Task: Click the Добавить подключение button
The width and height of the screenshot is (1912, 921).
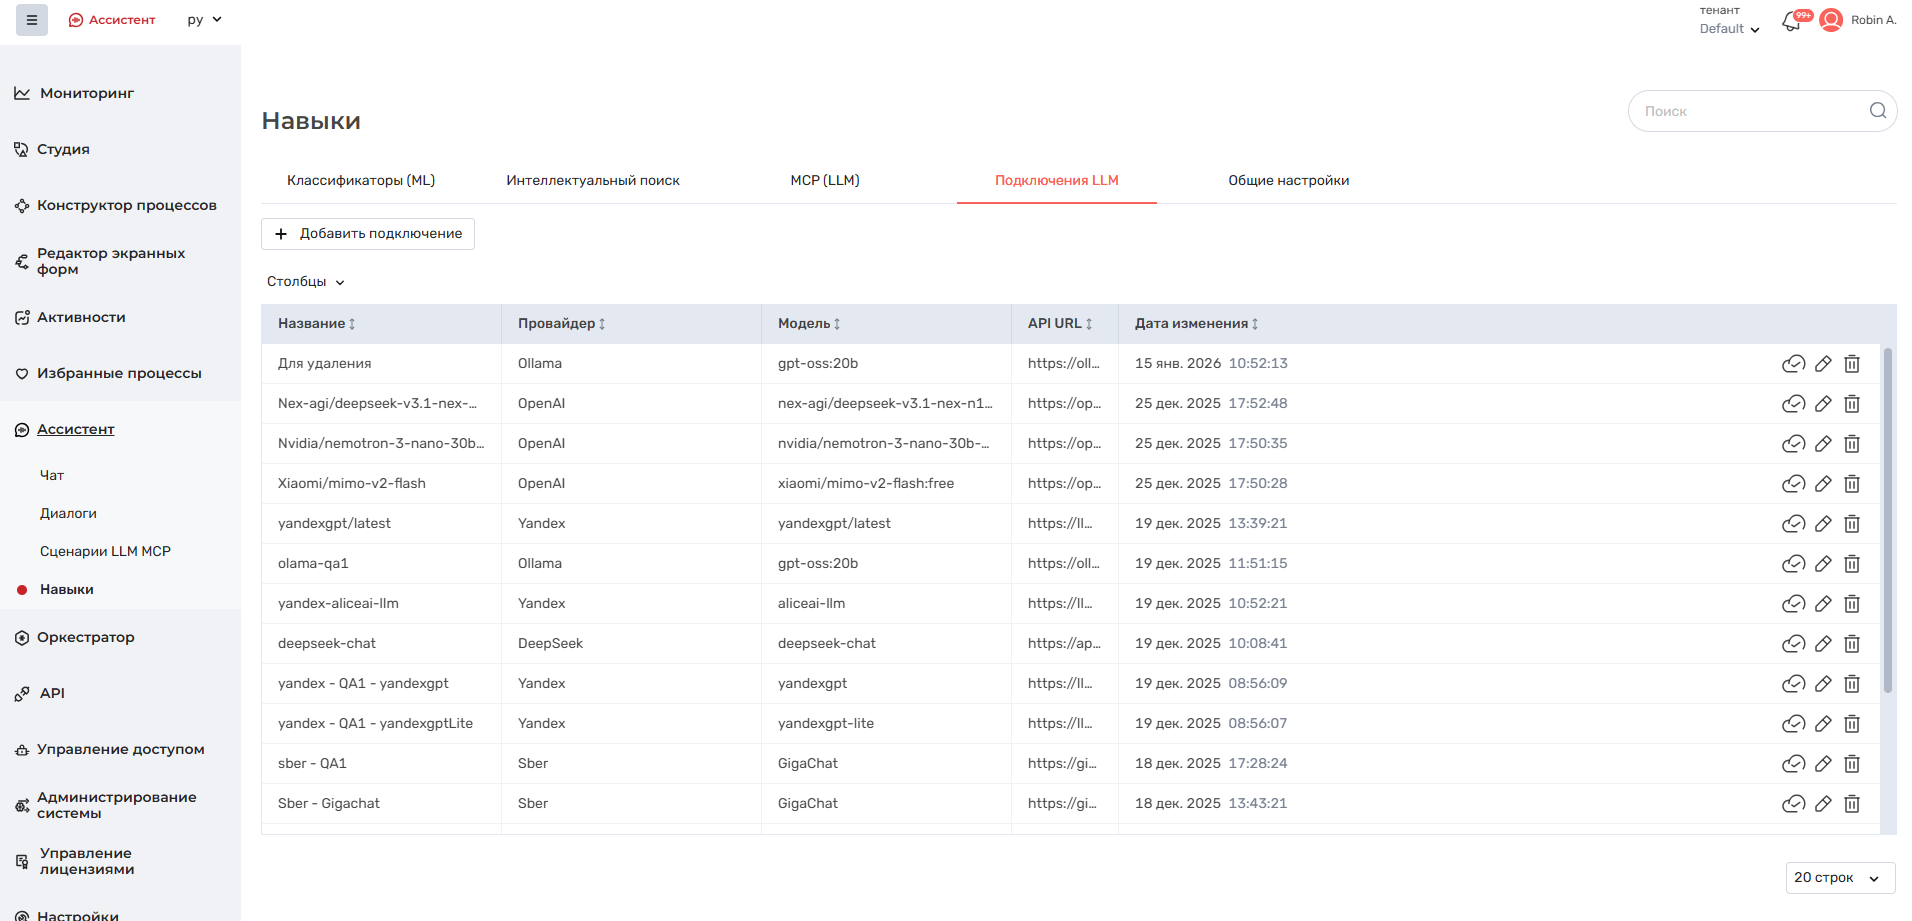Action: click(x=368, y=234)
